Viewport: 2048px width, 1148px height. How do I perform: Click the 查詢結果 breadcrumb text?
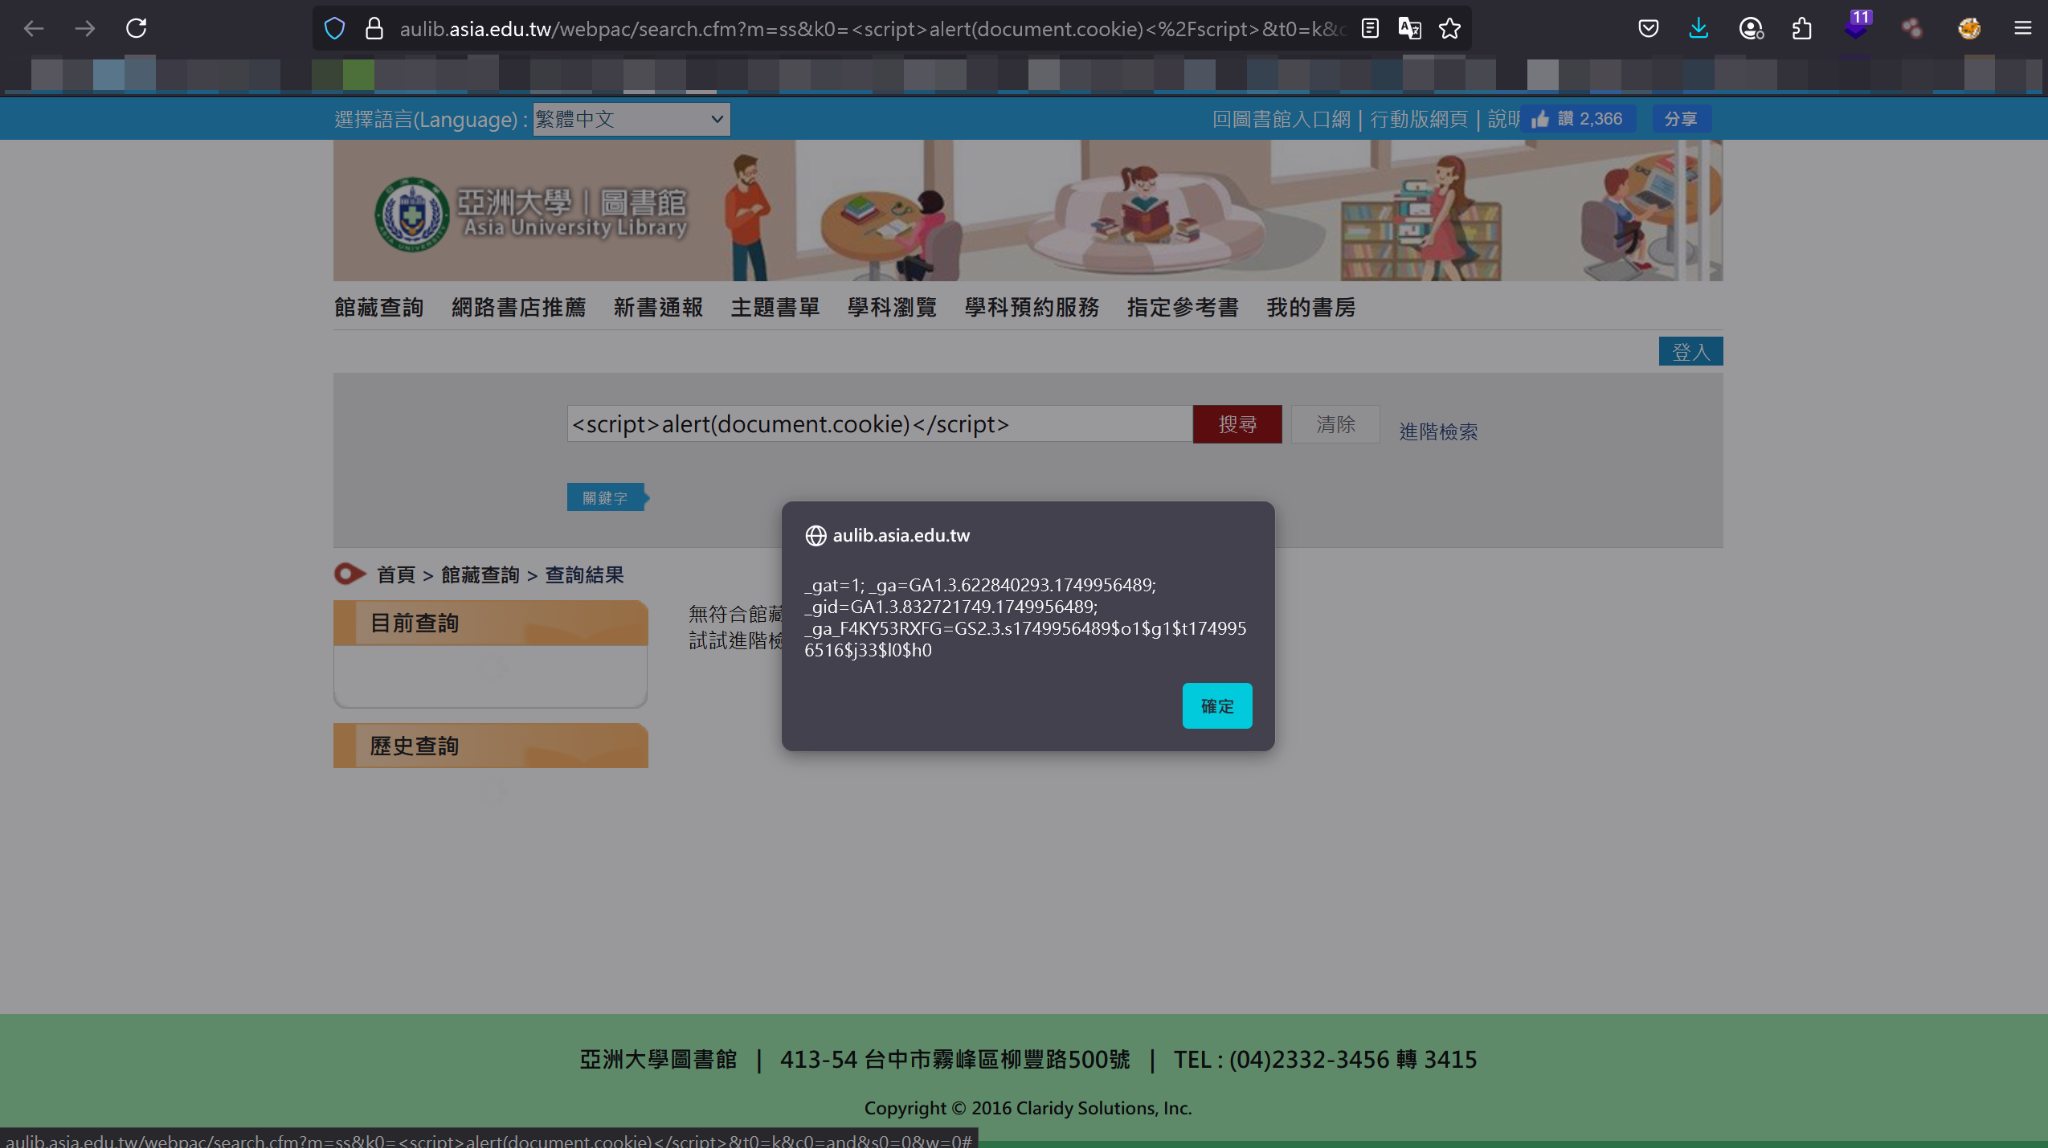point(584,575)
